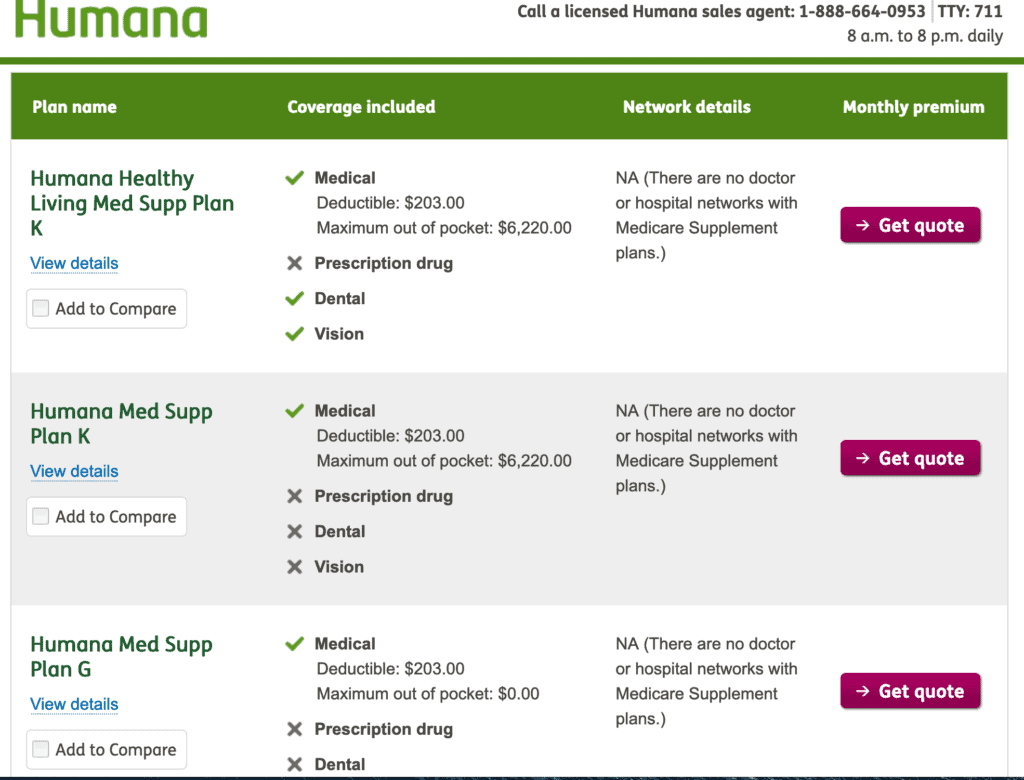
Task: Click checkmark icon next to Vision in first plan
Action: [294, 334]
